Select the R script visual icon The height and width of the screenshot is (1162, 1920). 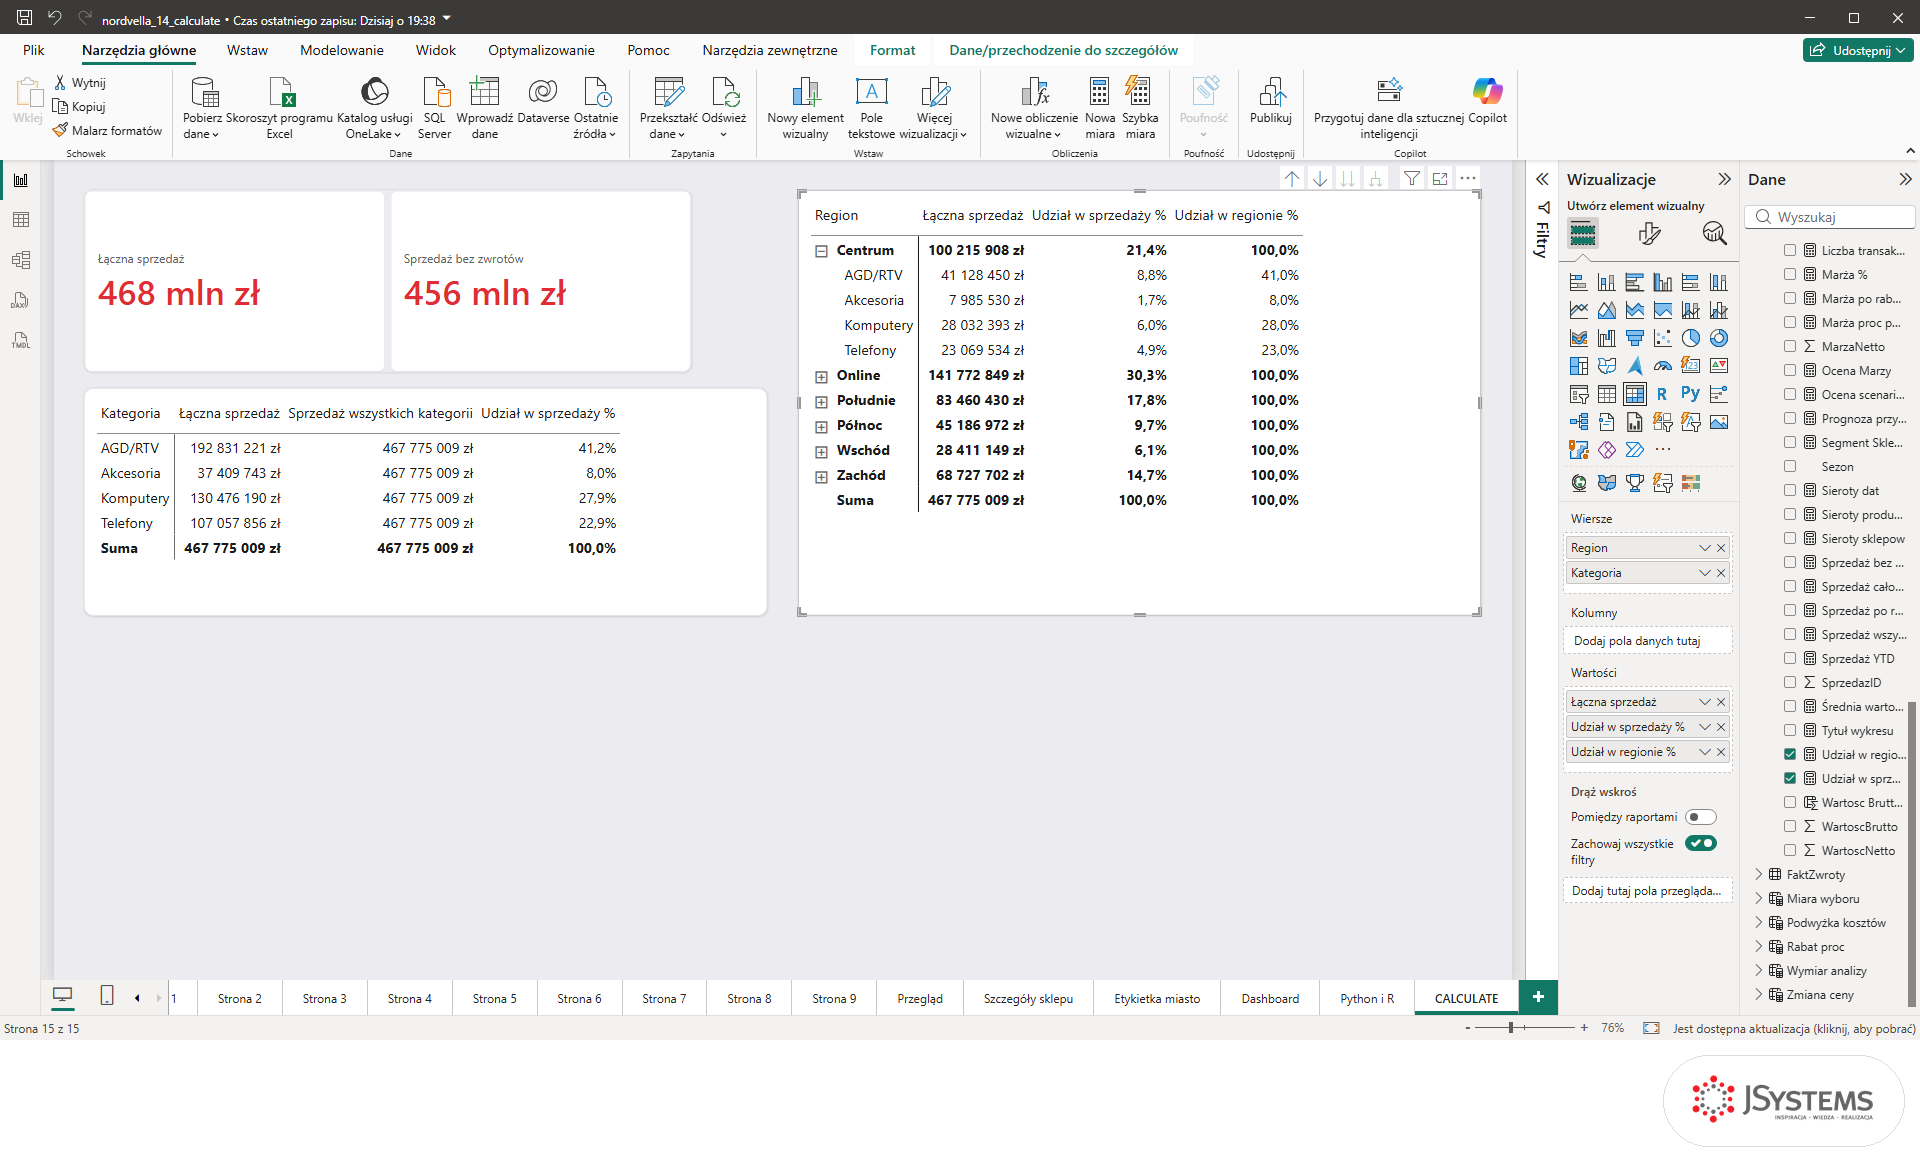(x=1662, y=394)
